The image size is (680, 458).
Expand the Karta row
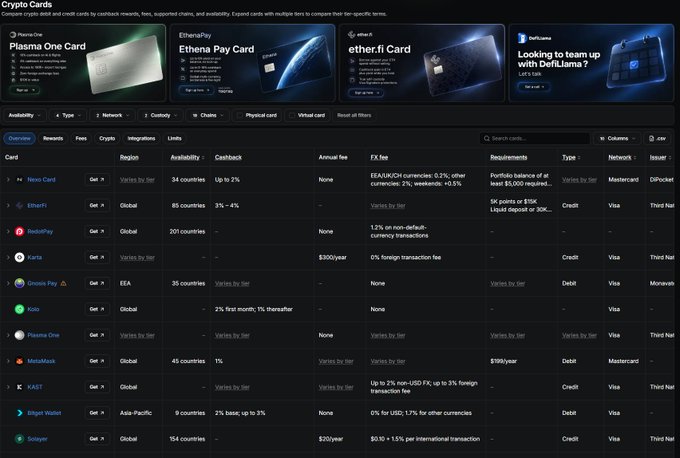click(x=8, y=257)
